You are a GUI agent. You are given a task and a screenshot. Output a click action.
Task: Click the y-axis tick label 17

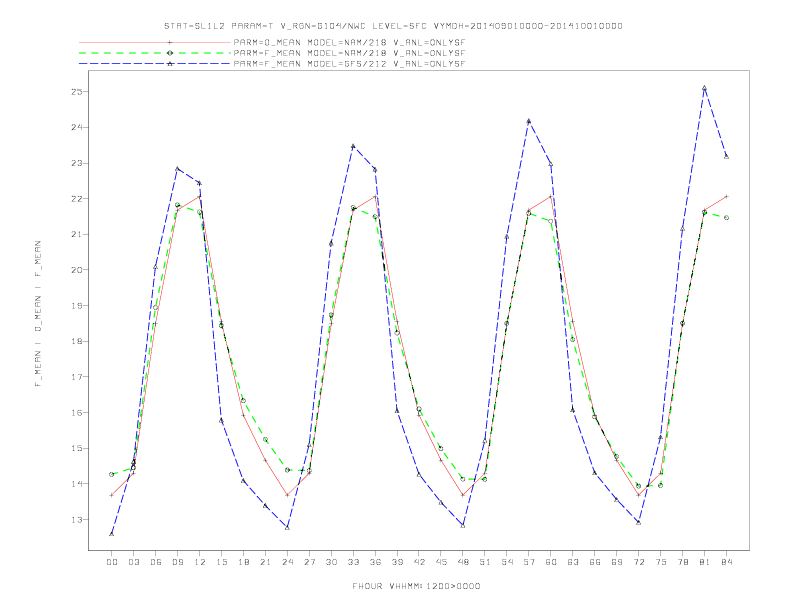coord(77,377)
